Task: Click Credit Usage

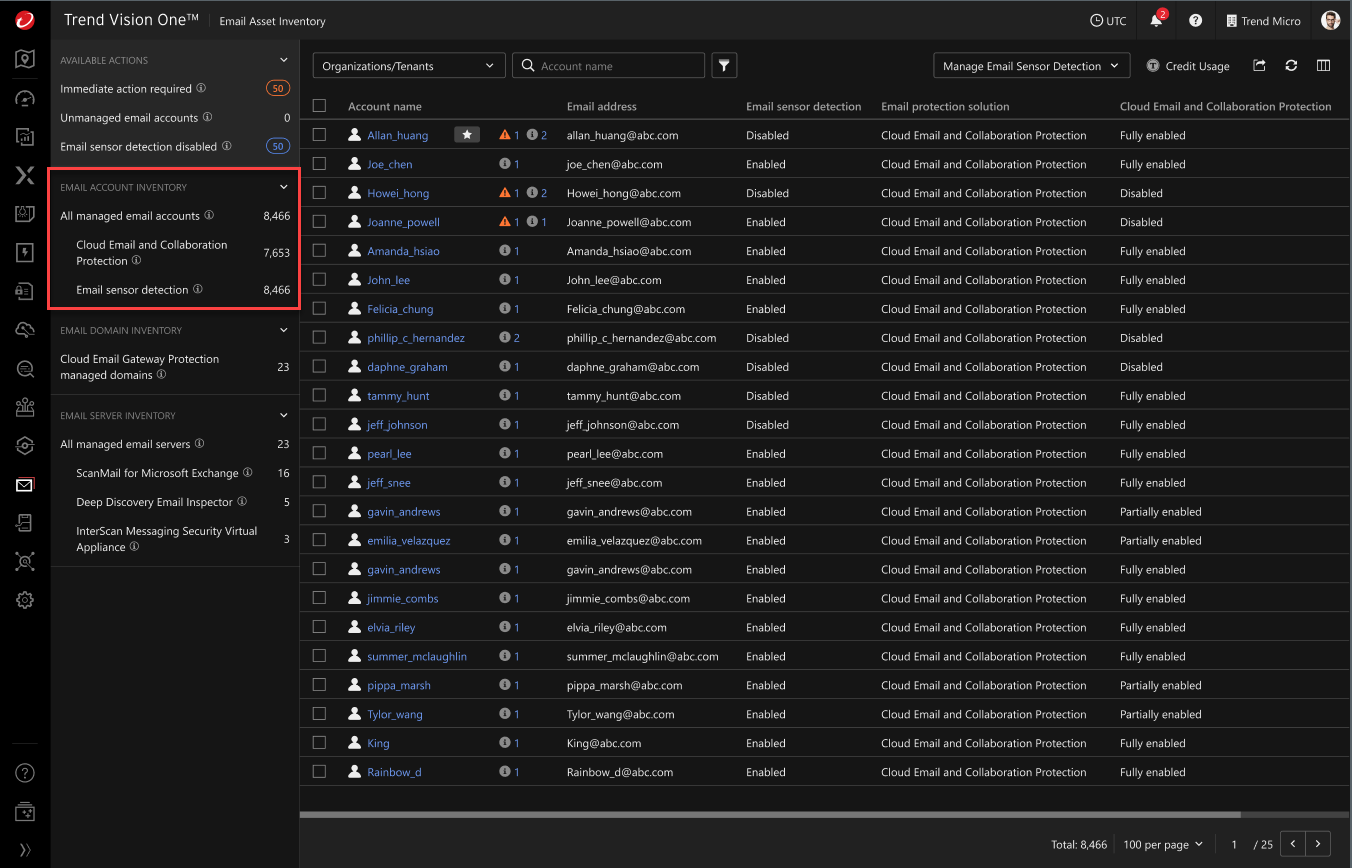Action: [1197, 66]
